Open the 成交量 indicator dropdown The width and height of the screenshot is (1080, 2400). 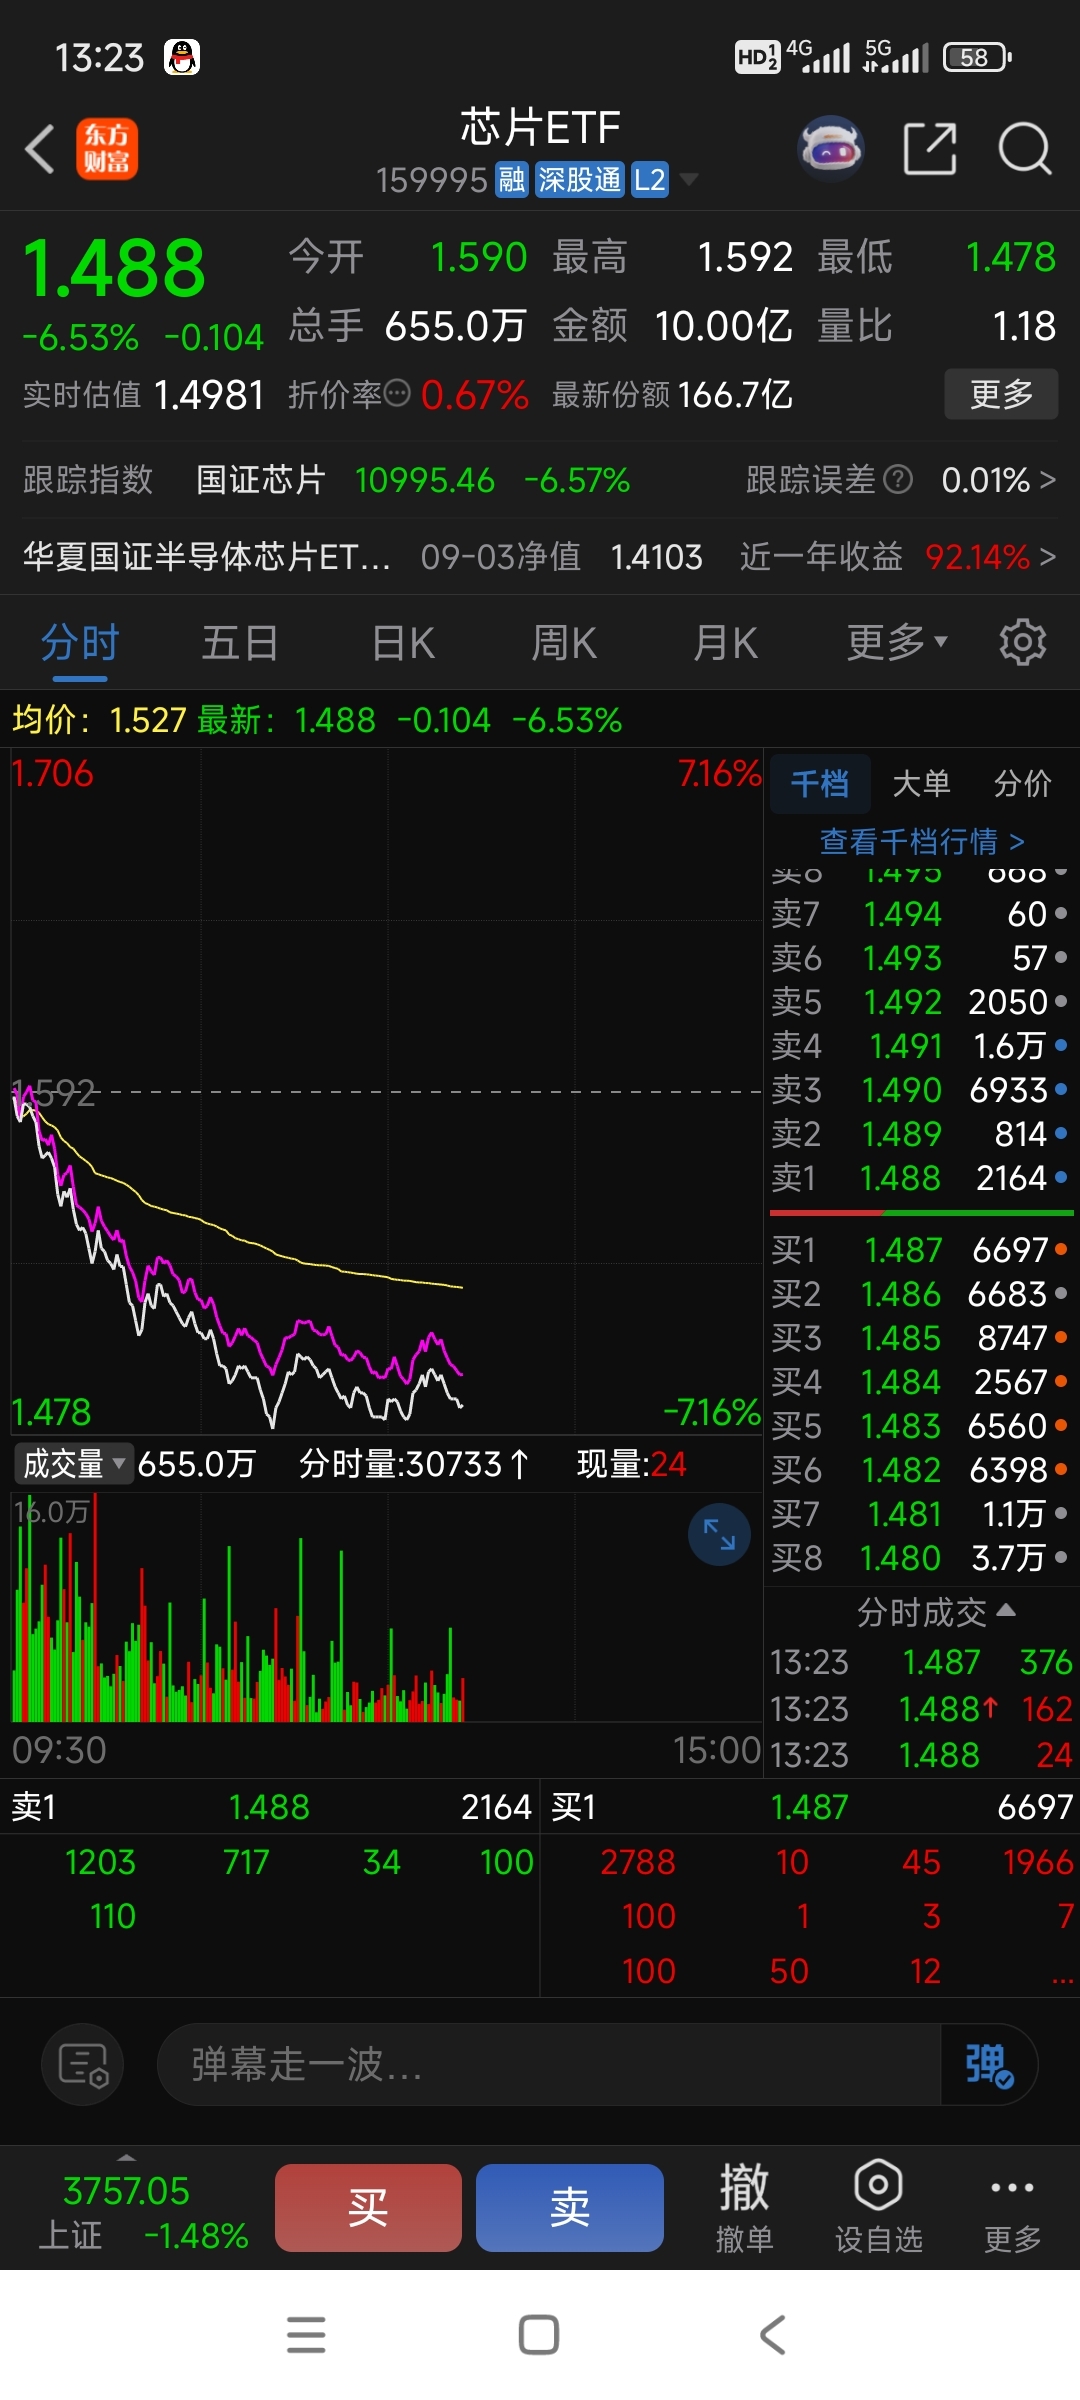pos(73,1464)
